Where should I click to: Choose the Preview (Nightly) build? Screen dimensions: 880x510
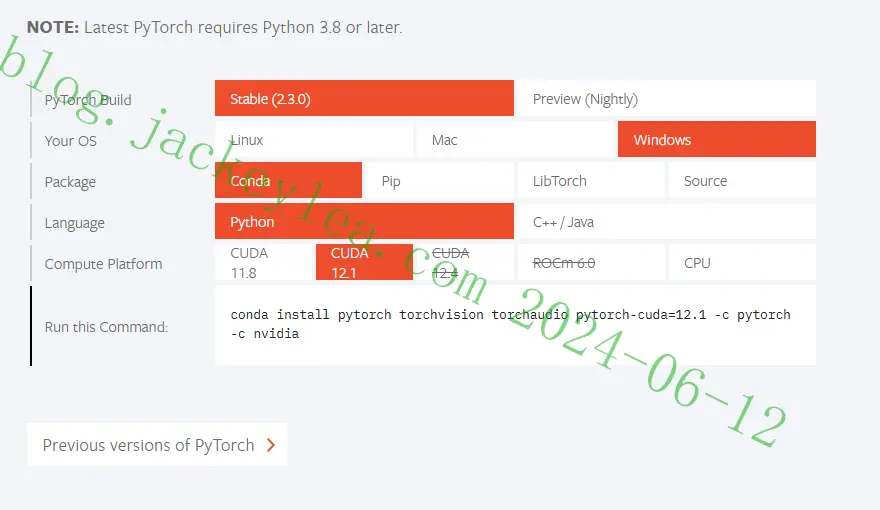pyautogui.click(x=666, y=98)
